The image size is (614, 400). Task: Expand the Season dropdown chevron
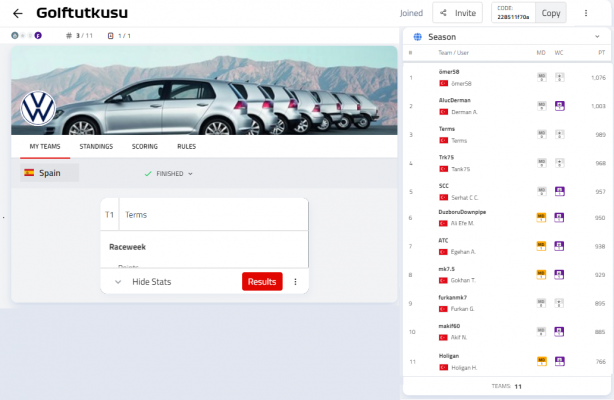(x=597, y=37)
